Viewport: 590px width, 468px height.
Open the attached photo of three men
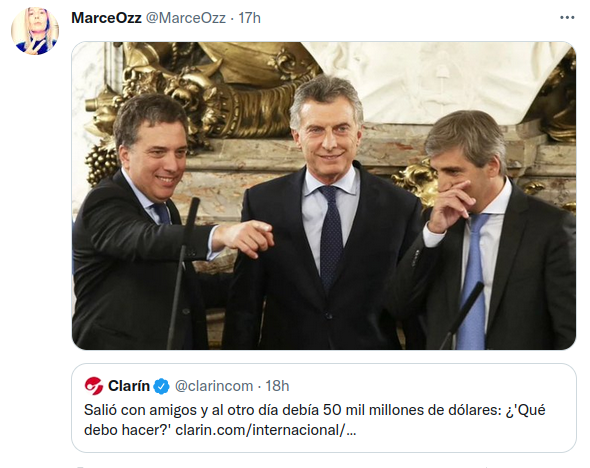324,196
